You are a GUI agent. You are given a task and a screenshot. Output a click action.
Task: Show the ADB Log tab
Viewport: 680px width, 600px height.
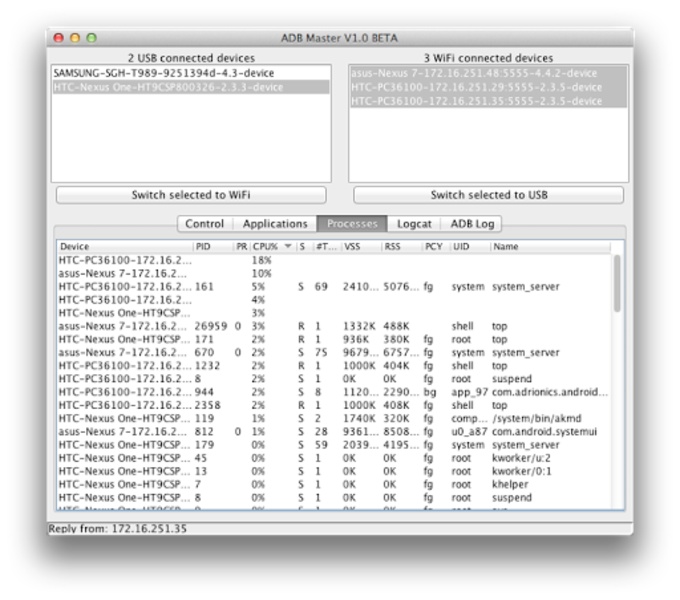click(472, 224)
